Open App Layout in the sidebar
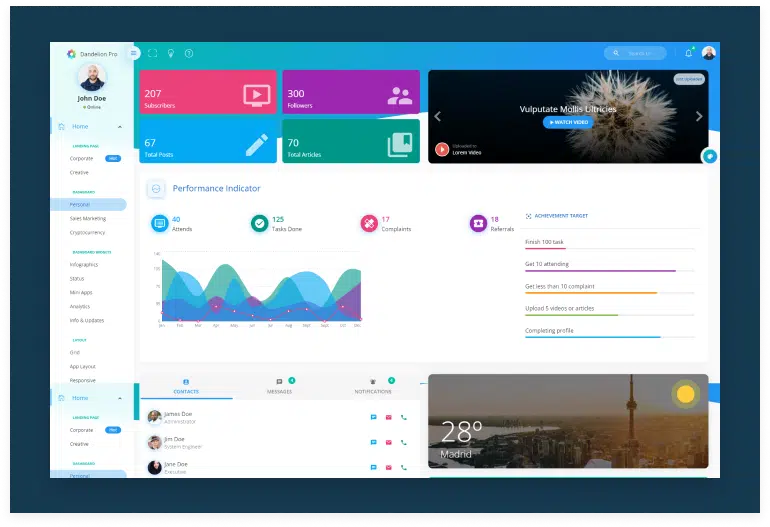Screen dimensions: 770x527 82,366
